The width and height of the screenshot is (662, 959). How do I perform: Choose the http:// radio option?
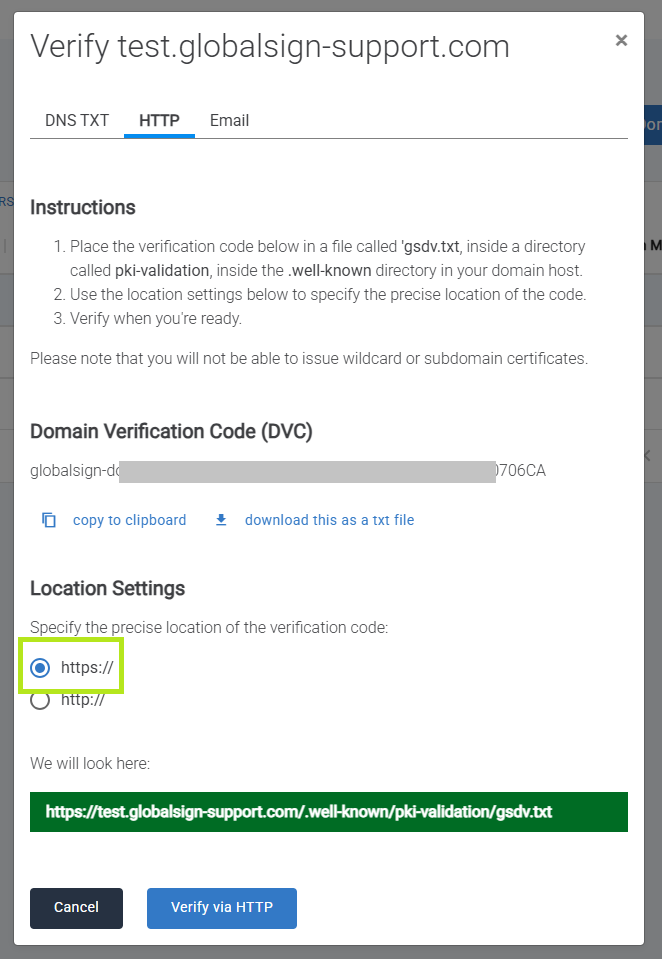point(40,700)
